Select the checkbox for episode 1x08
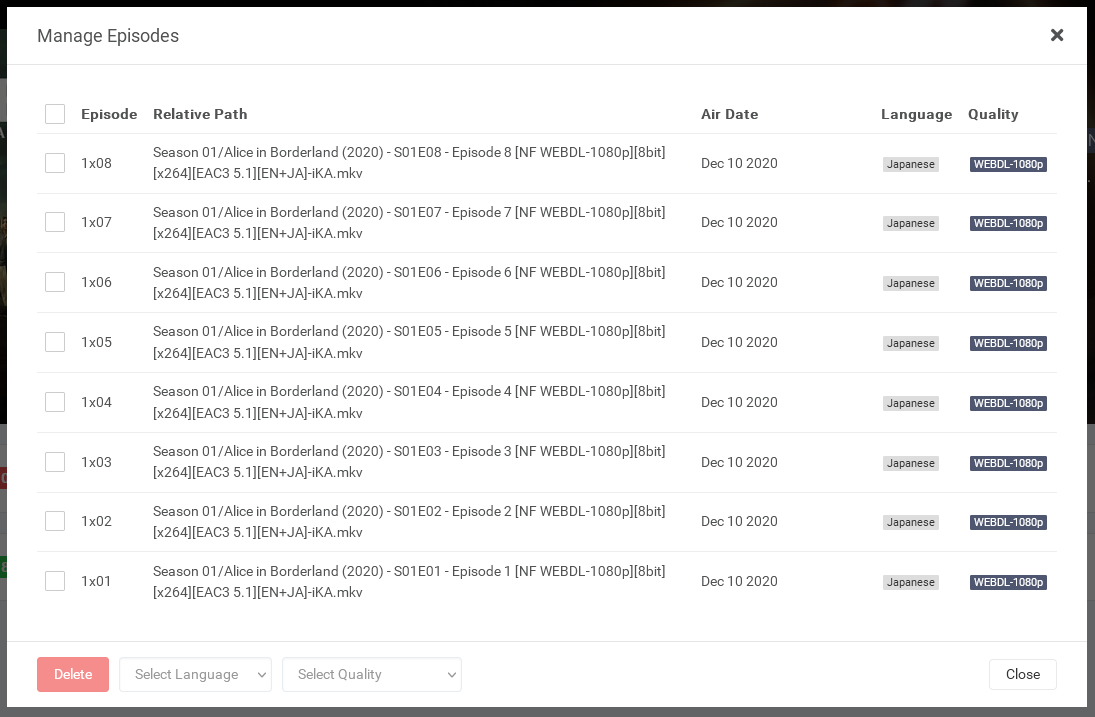This screenshot has height=717, width=1095. click(55, 163)
